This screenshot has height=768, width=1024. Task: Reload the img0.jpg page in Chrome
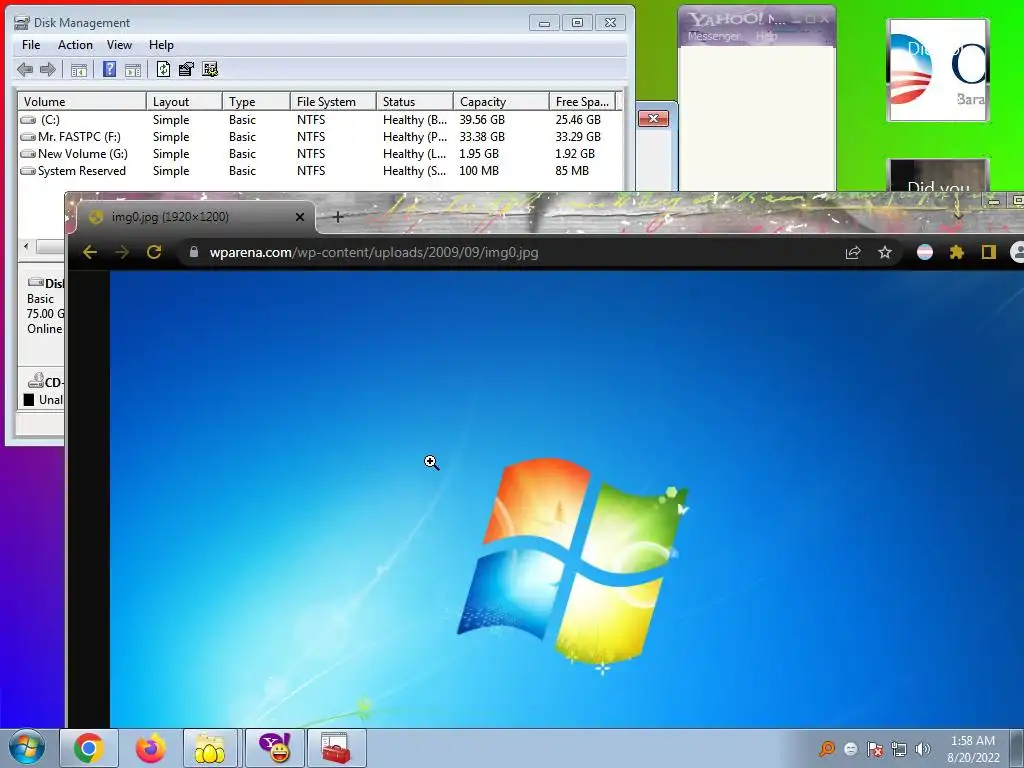[x=154, y=252]
